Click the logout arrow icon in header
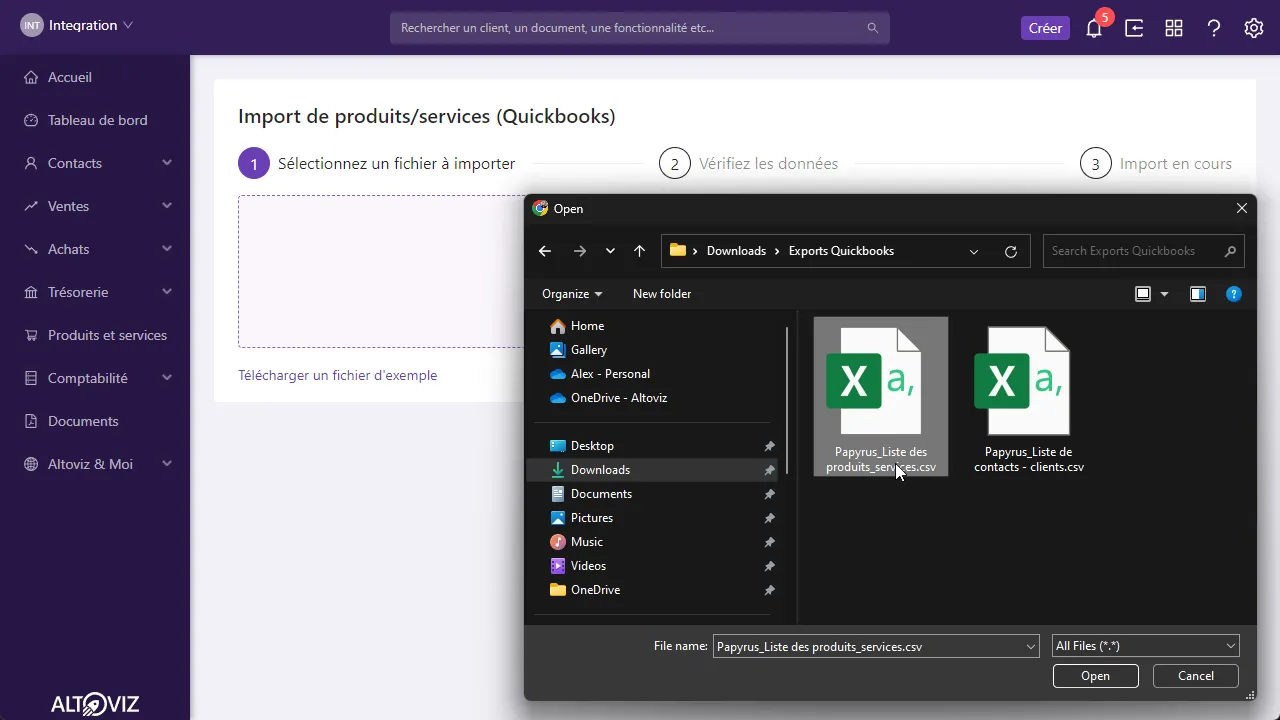 click(1134, 28)
